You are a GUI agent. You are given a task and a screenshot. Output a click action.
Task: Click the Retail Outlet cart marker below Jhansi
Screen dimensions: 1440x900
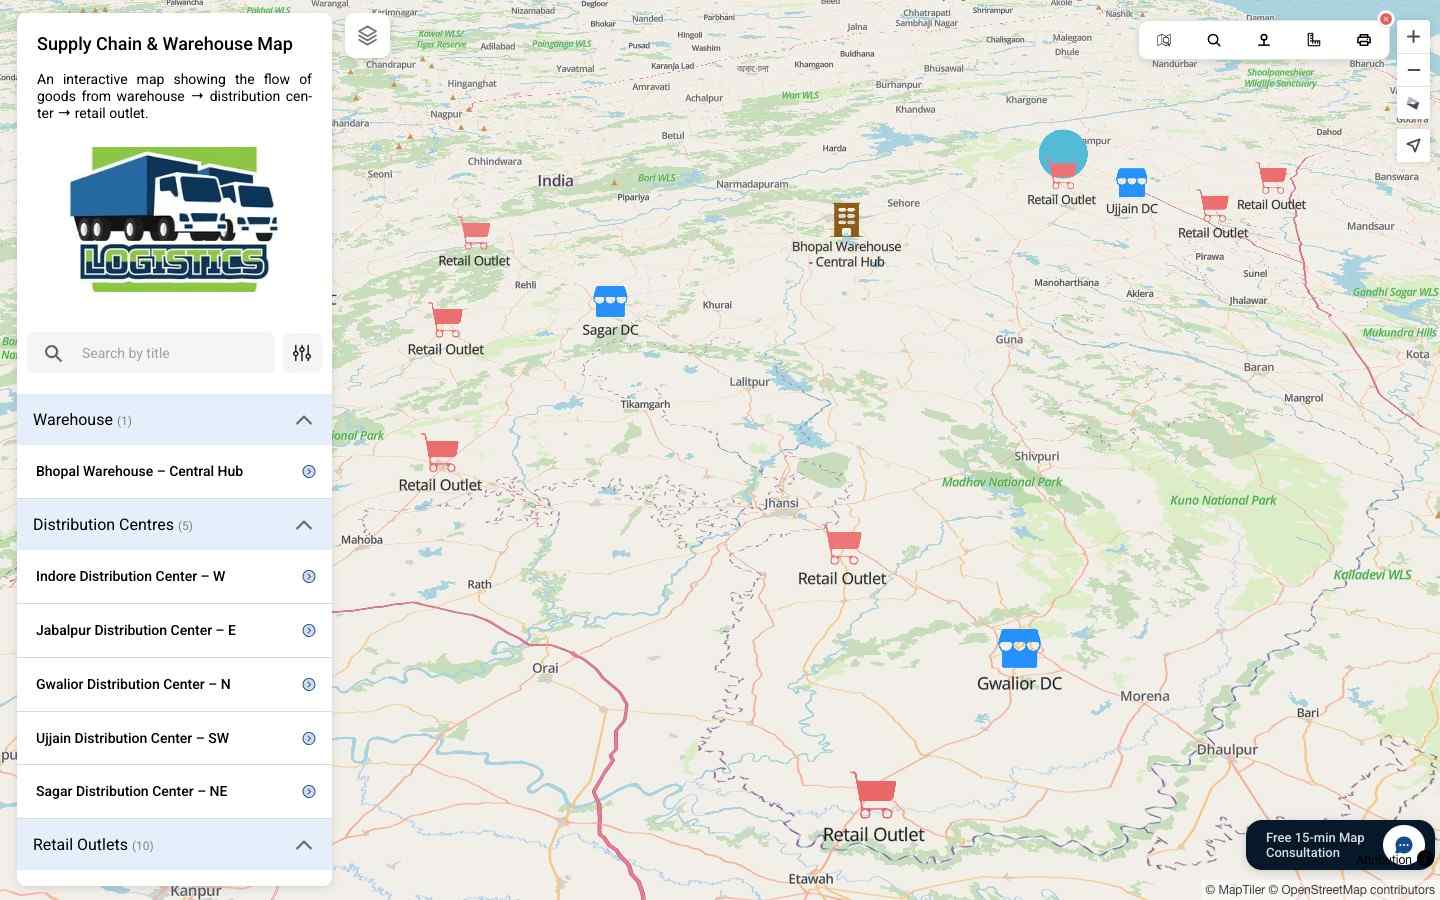coord(842,547)
